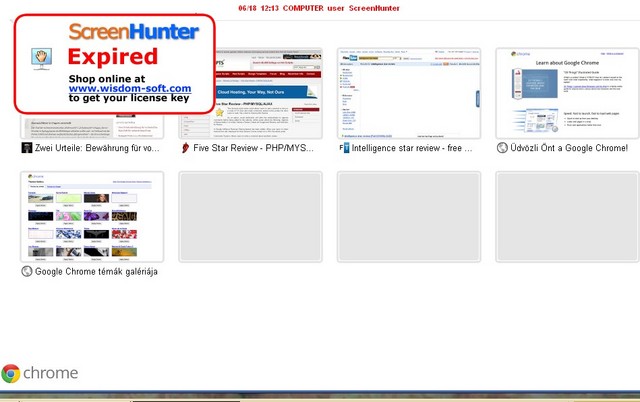
Task: Open the Intelligence star review thumbnail
Action: click(x=409, y=93)
